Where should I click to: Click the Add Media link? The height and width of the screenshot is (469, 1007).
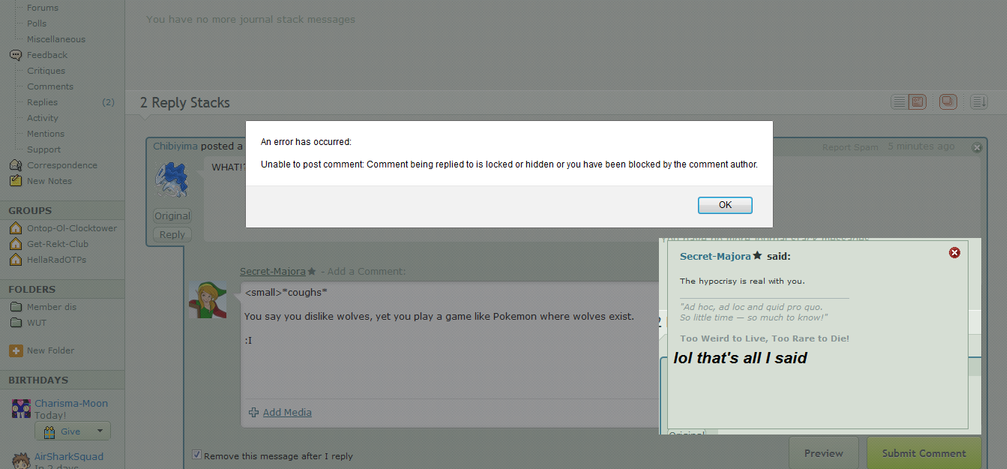coord(286,412)
